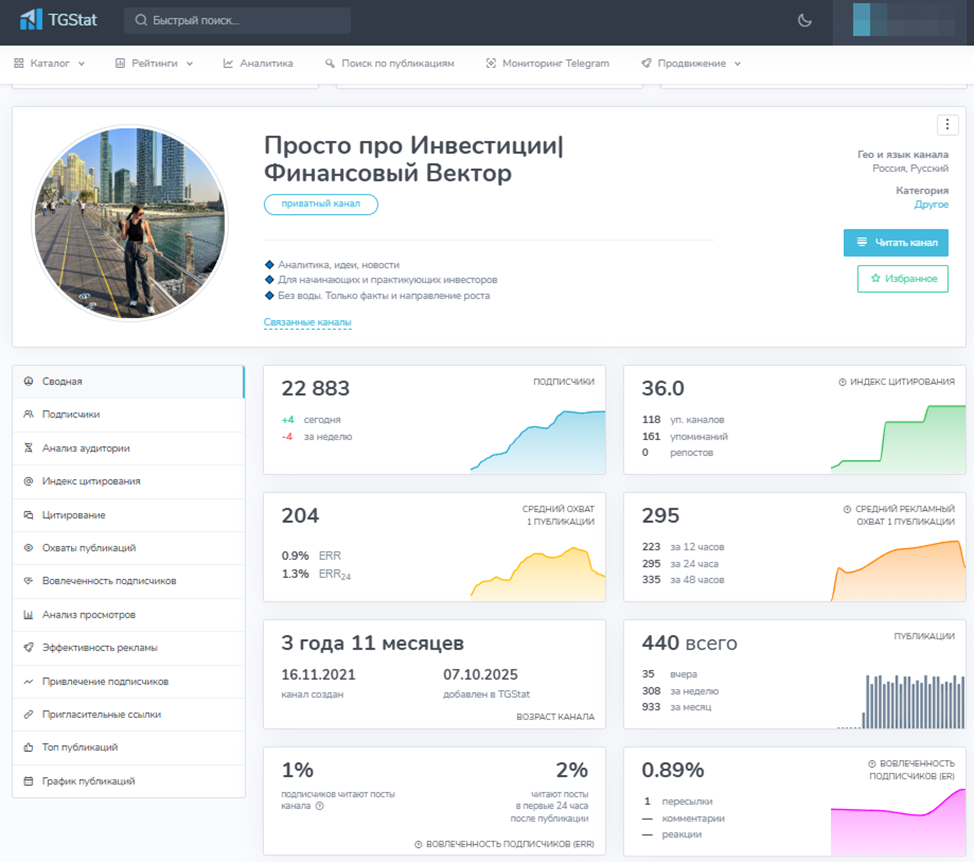Click the Мониторинг Telegram icon
This screenshot has height=862, width=974.
pos(491,63)
